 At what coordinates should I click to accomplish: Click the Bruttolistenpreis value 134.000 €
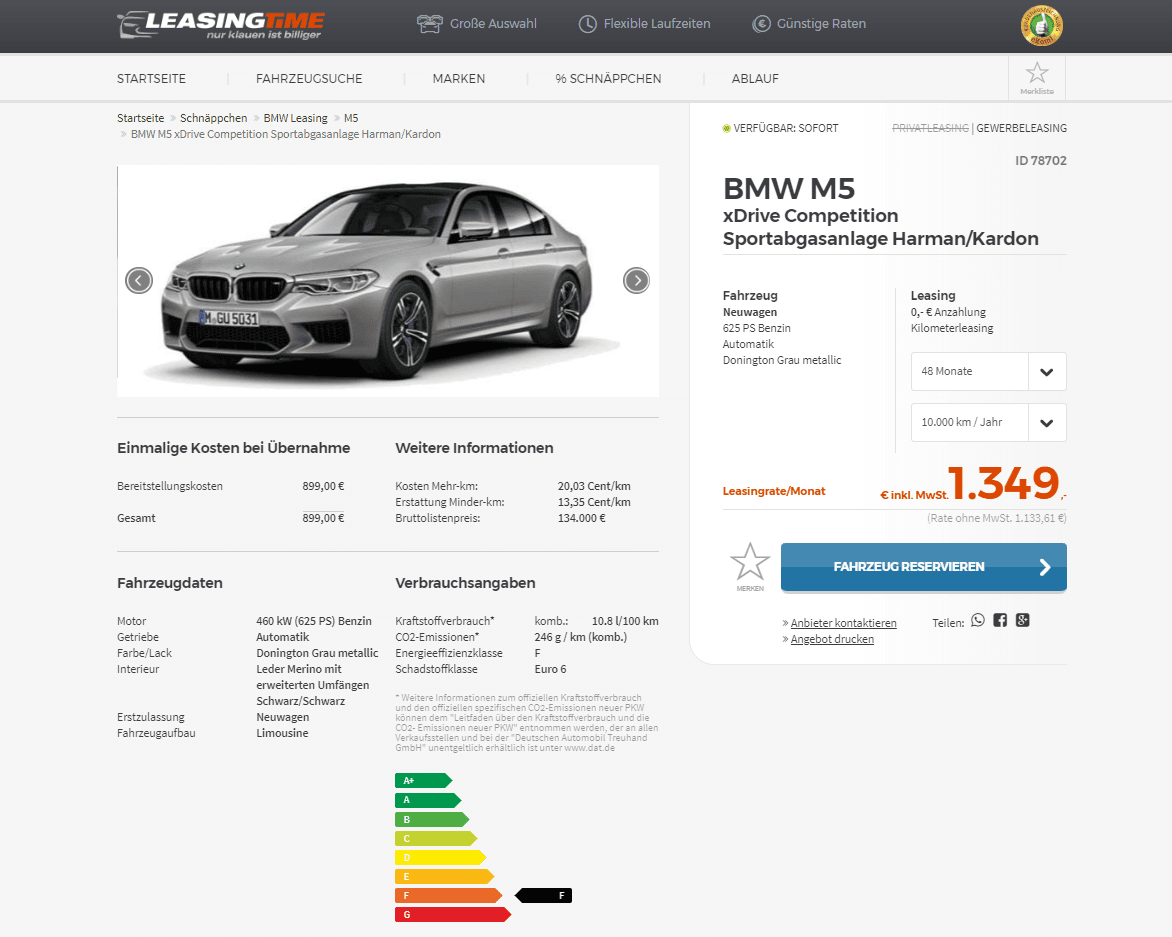582,518
